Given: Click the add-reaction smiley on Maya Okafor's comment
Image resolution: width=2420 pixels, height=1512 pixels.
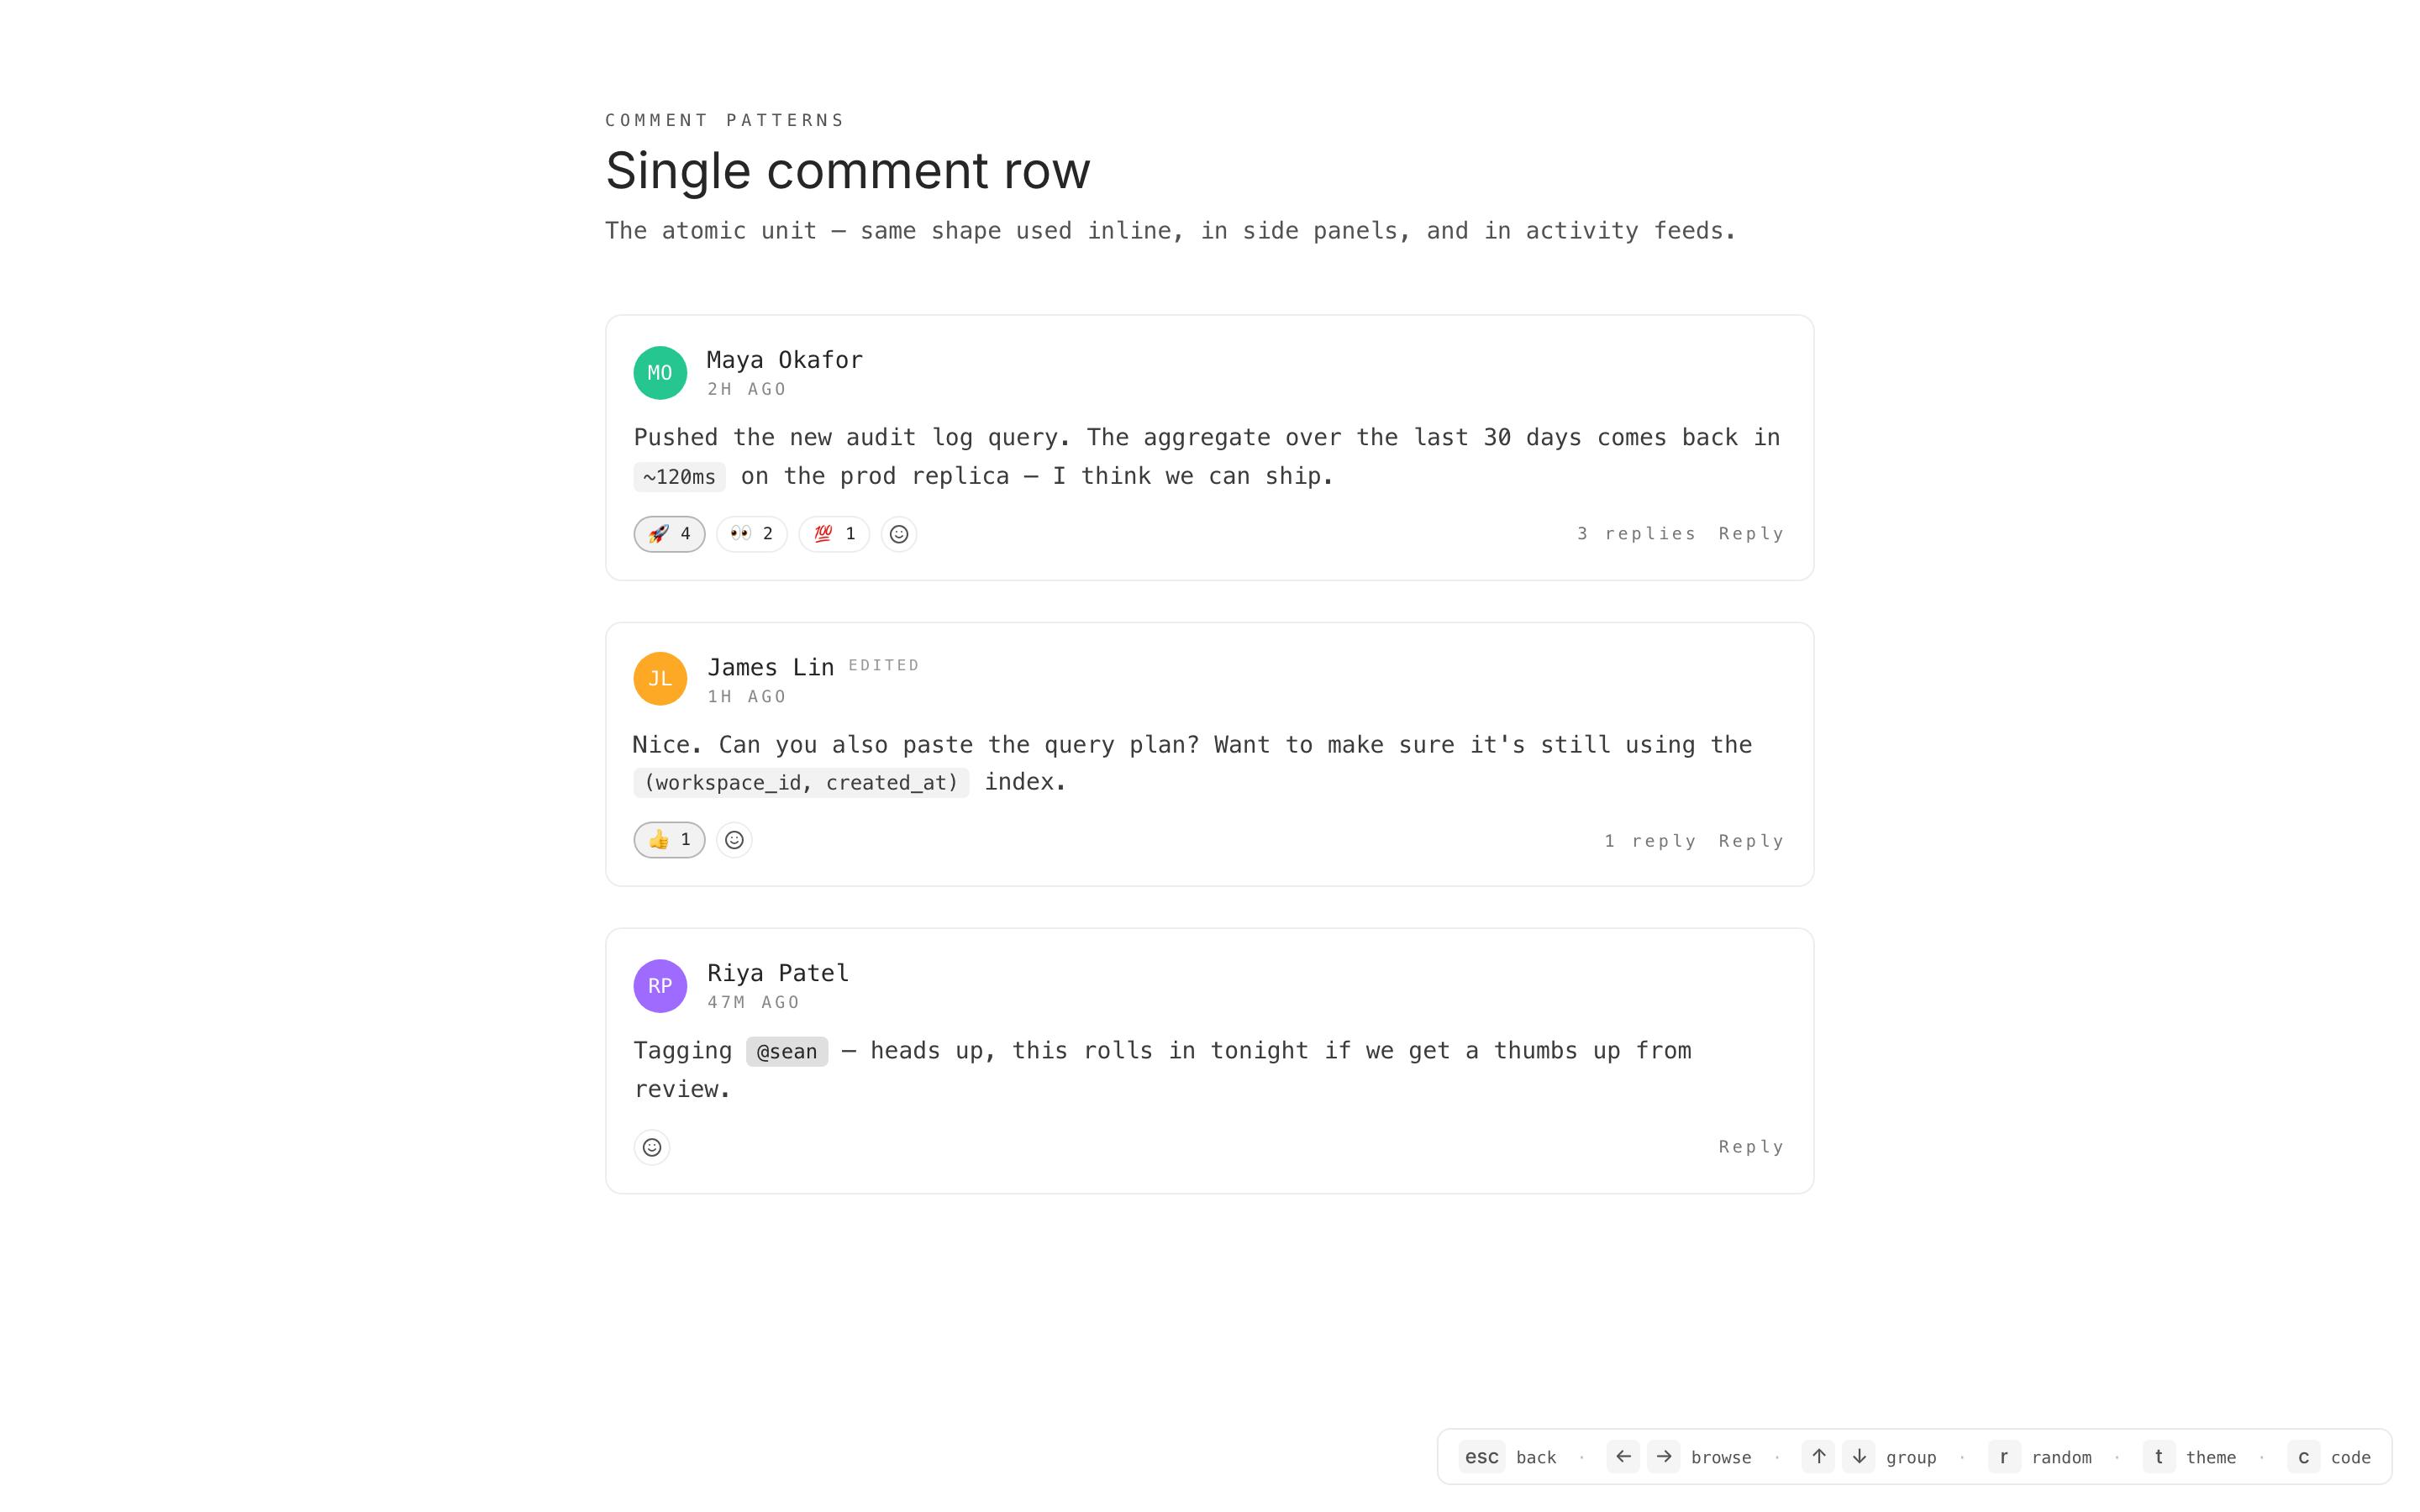Looking at the screenshot, I should click(898, 534).
